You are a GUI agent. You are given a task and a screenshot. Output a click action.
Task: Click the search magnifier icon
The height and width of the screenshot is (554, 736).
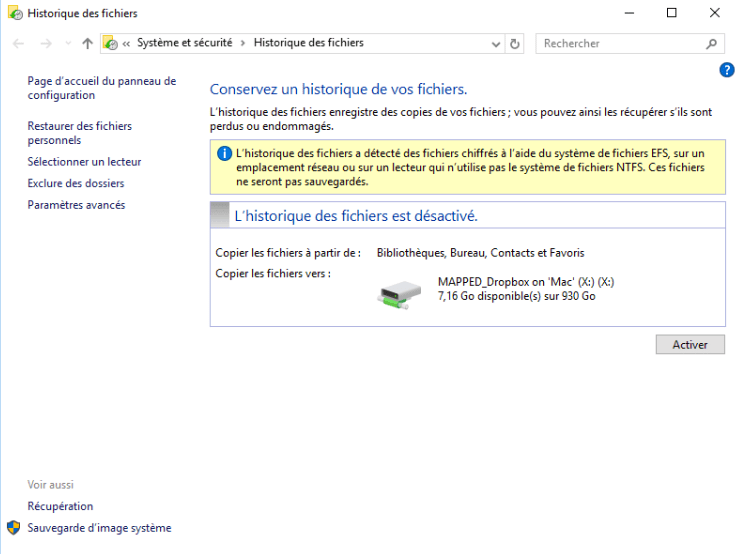tap(711, 44)
